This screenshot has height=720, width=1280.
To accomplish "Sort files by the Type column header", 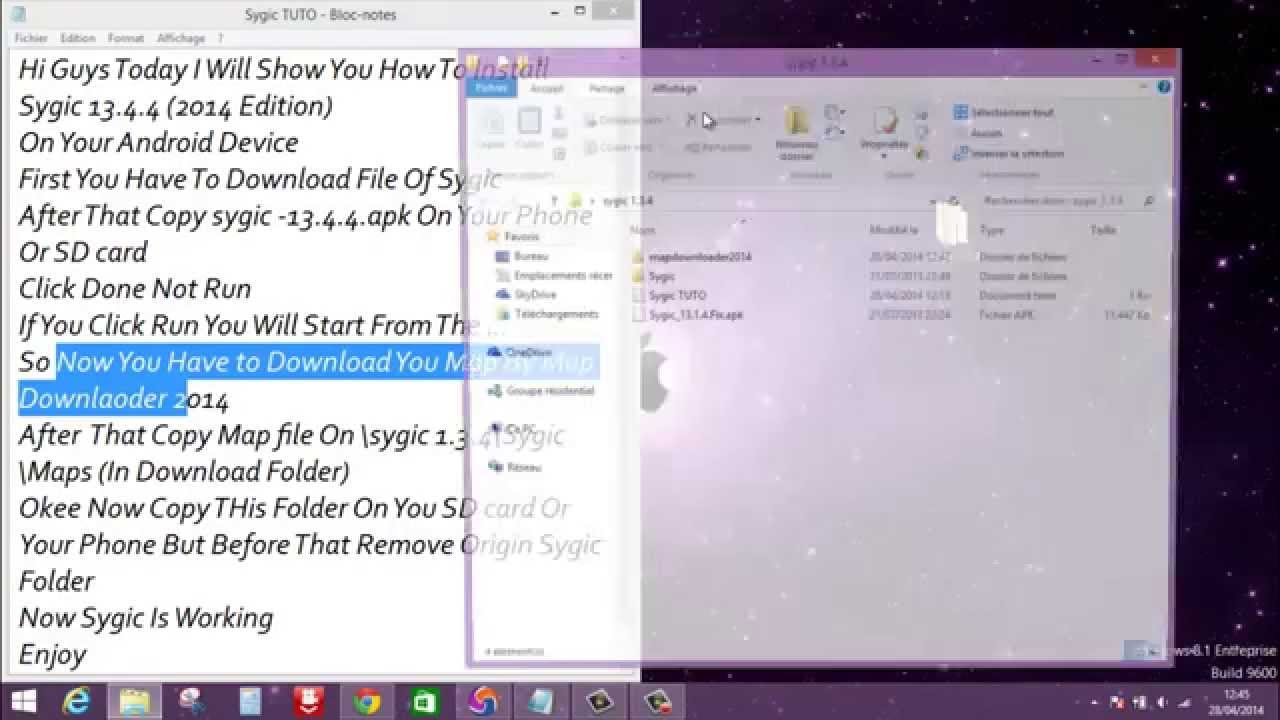I will (991, 230).
